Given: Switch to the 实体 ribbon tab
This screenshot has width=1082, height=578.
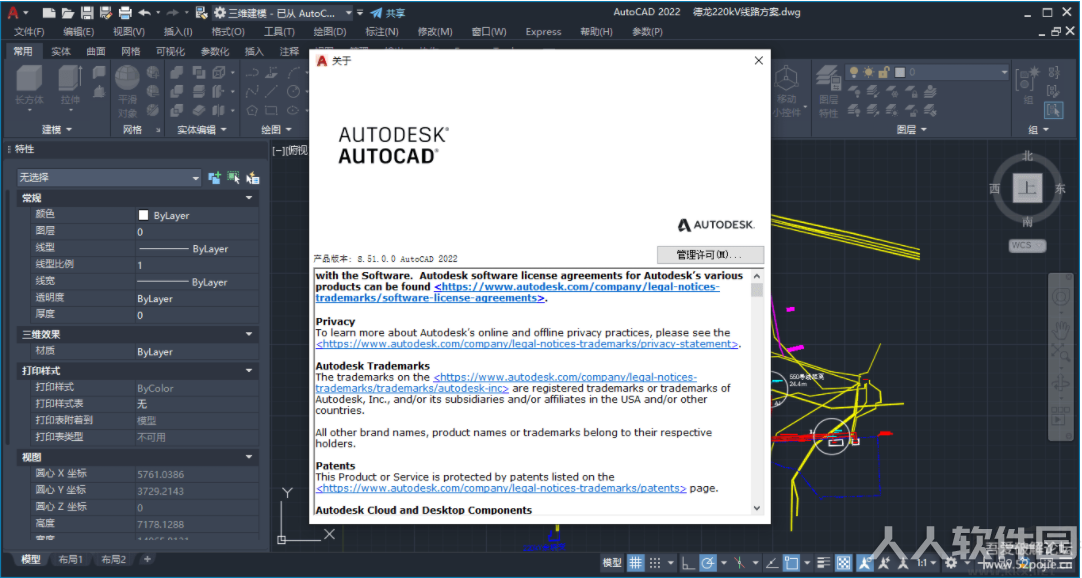Looking at the screenshot, I should (61, 52).
